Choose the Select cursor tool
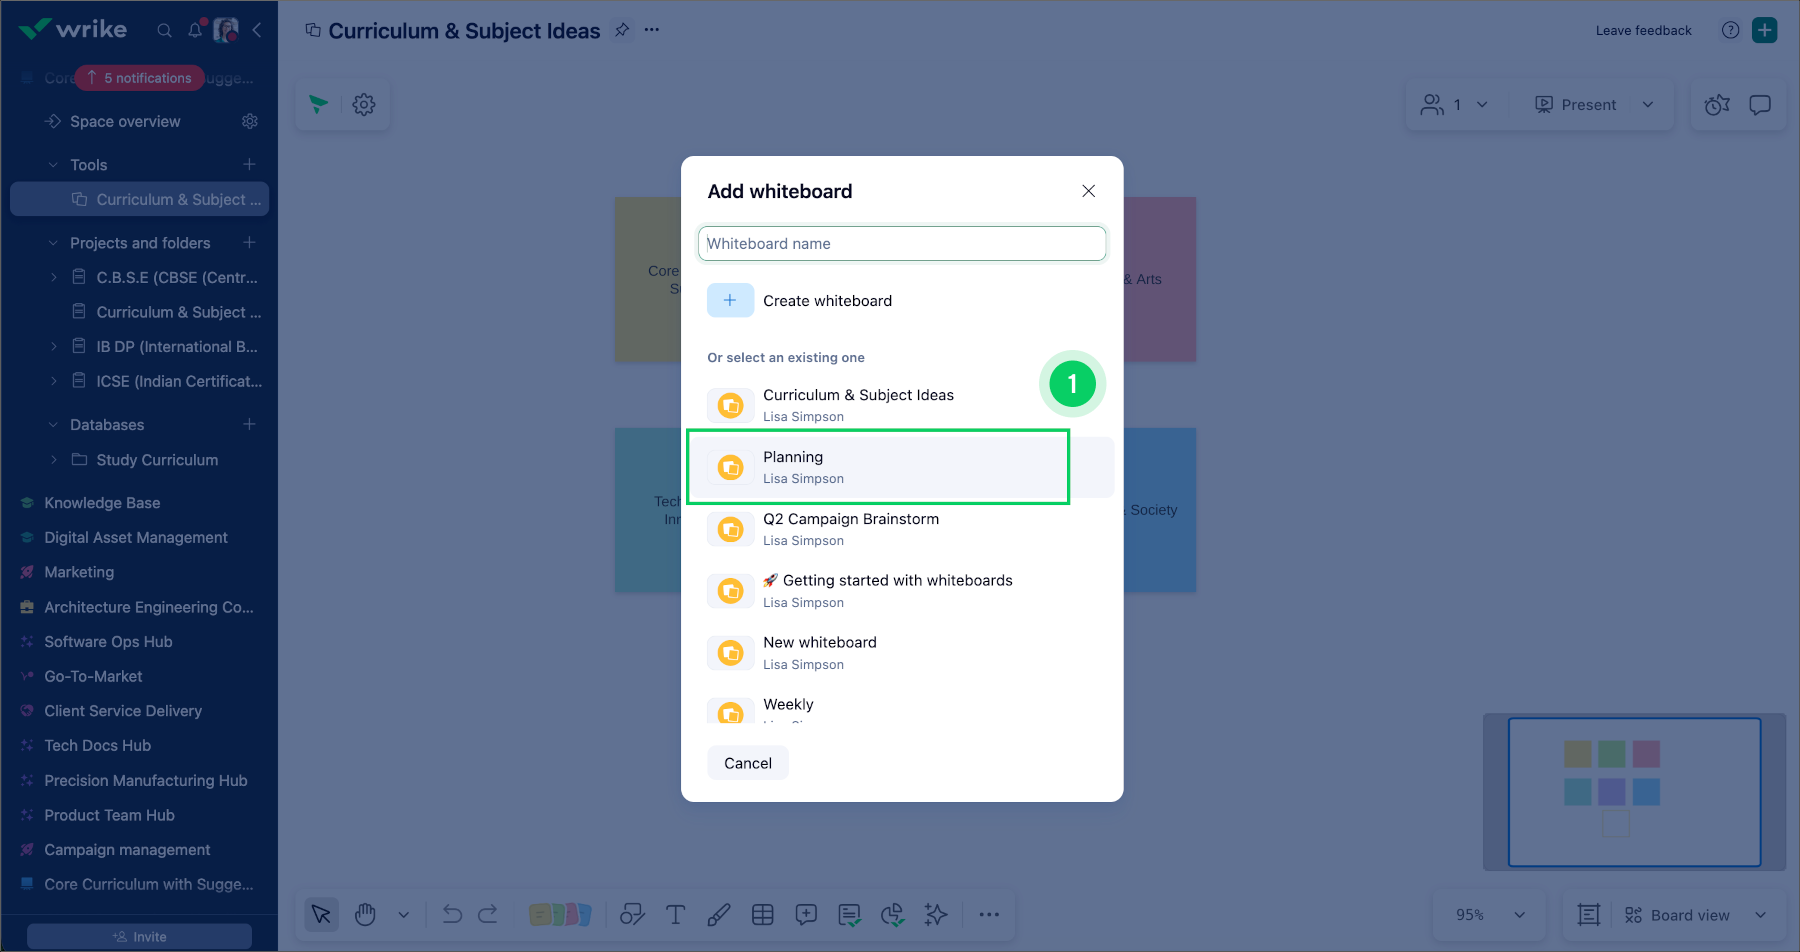 321,914
